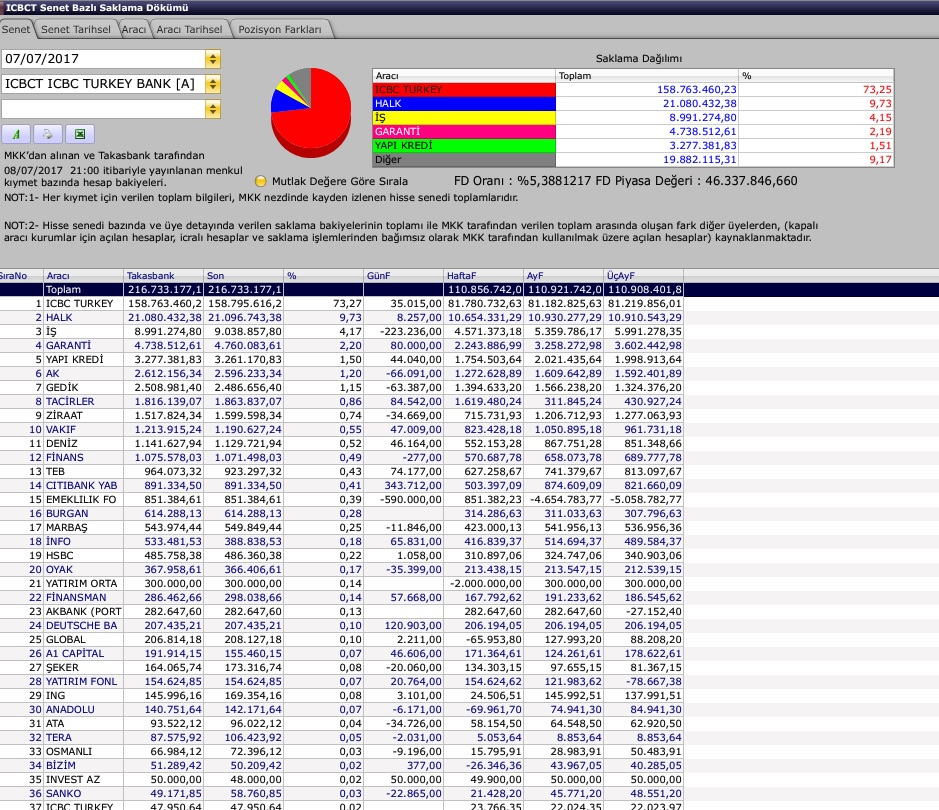The height and width of the screenshot is (810, 939).
Task: Open the Aracı tab
Action: (x=134, y=29)
